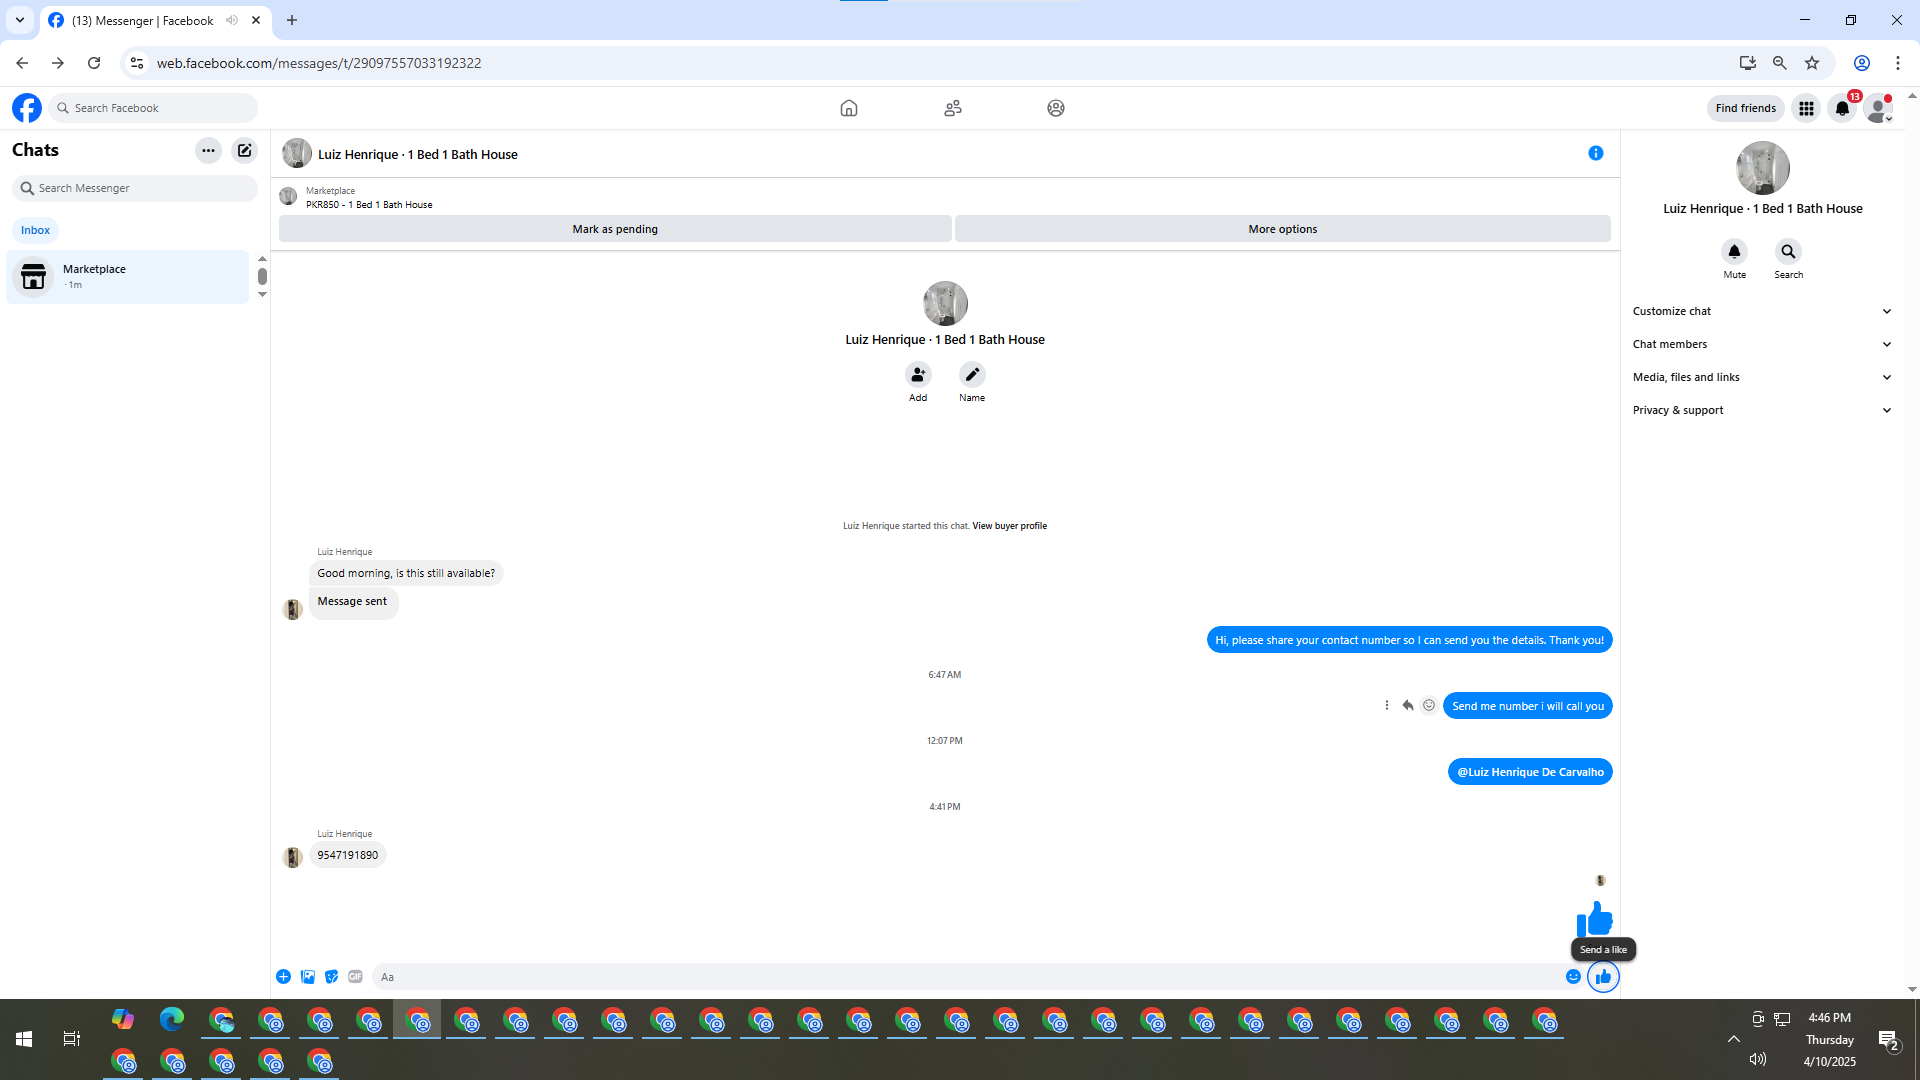Open the Inbox tab in Chats
The height and width of the screenshot is (1080, 1920).
tap(35, 230)
